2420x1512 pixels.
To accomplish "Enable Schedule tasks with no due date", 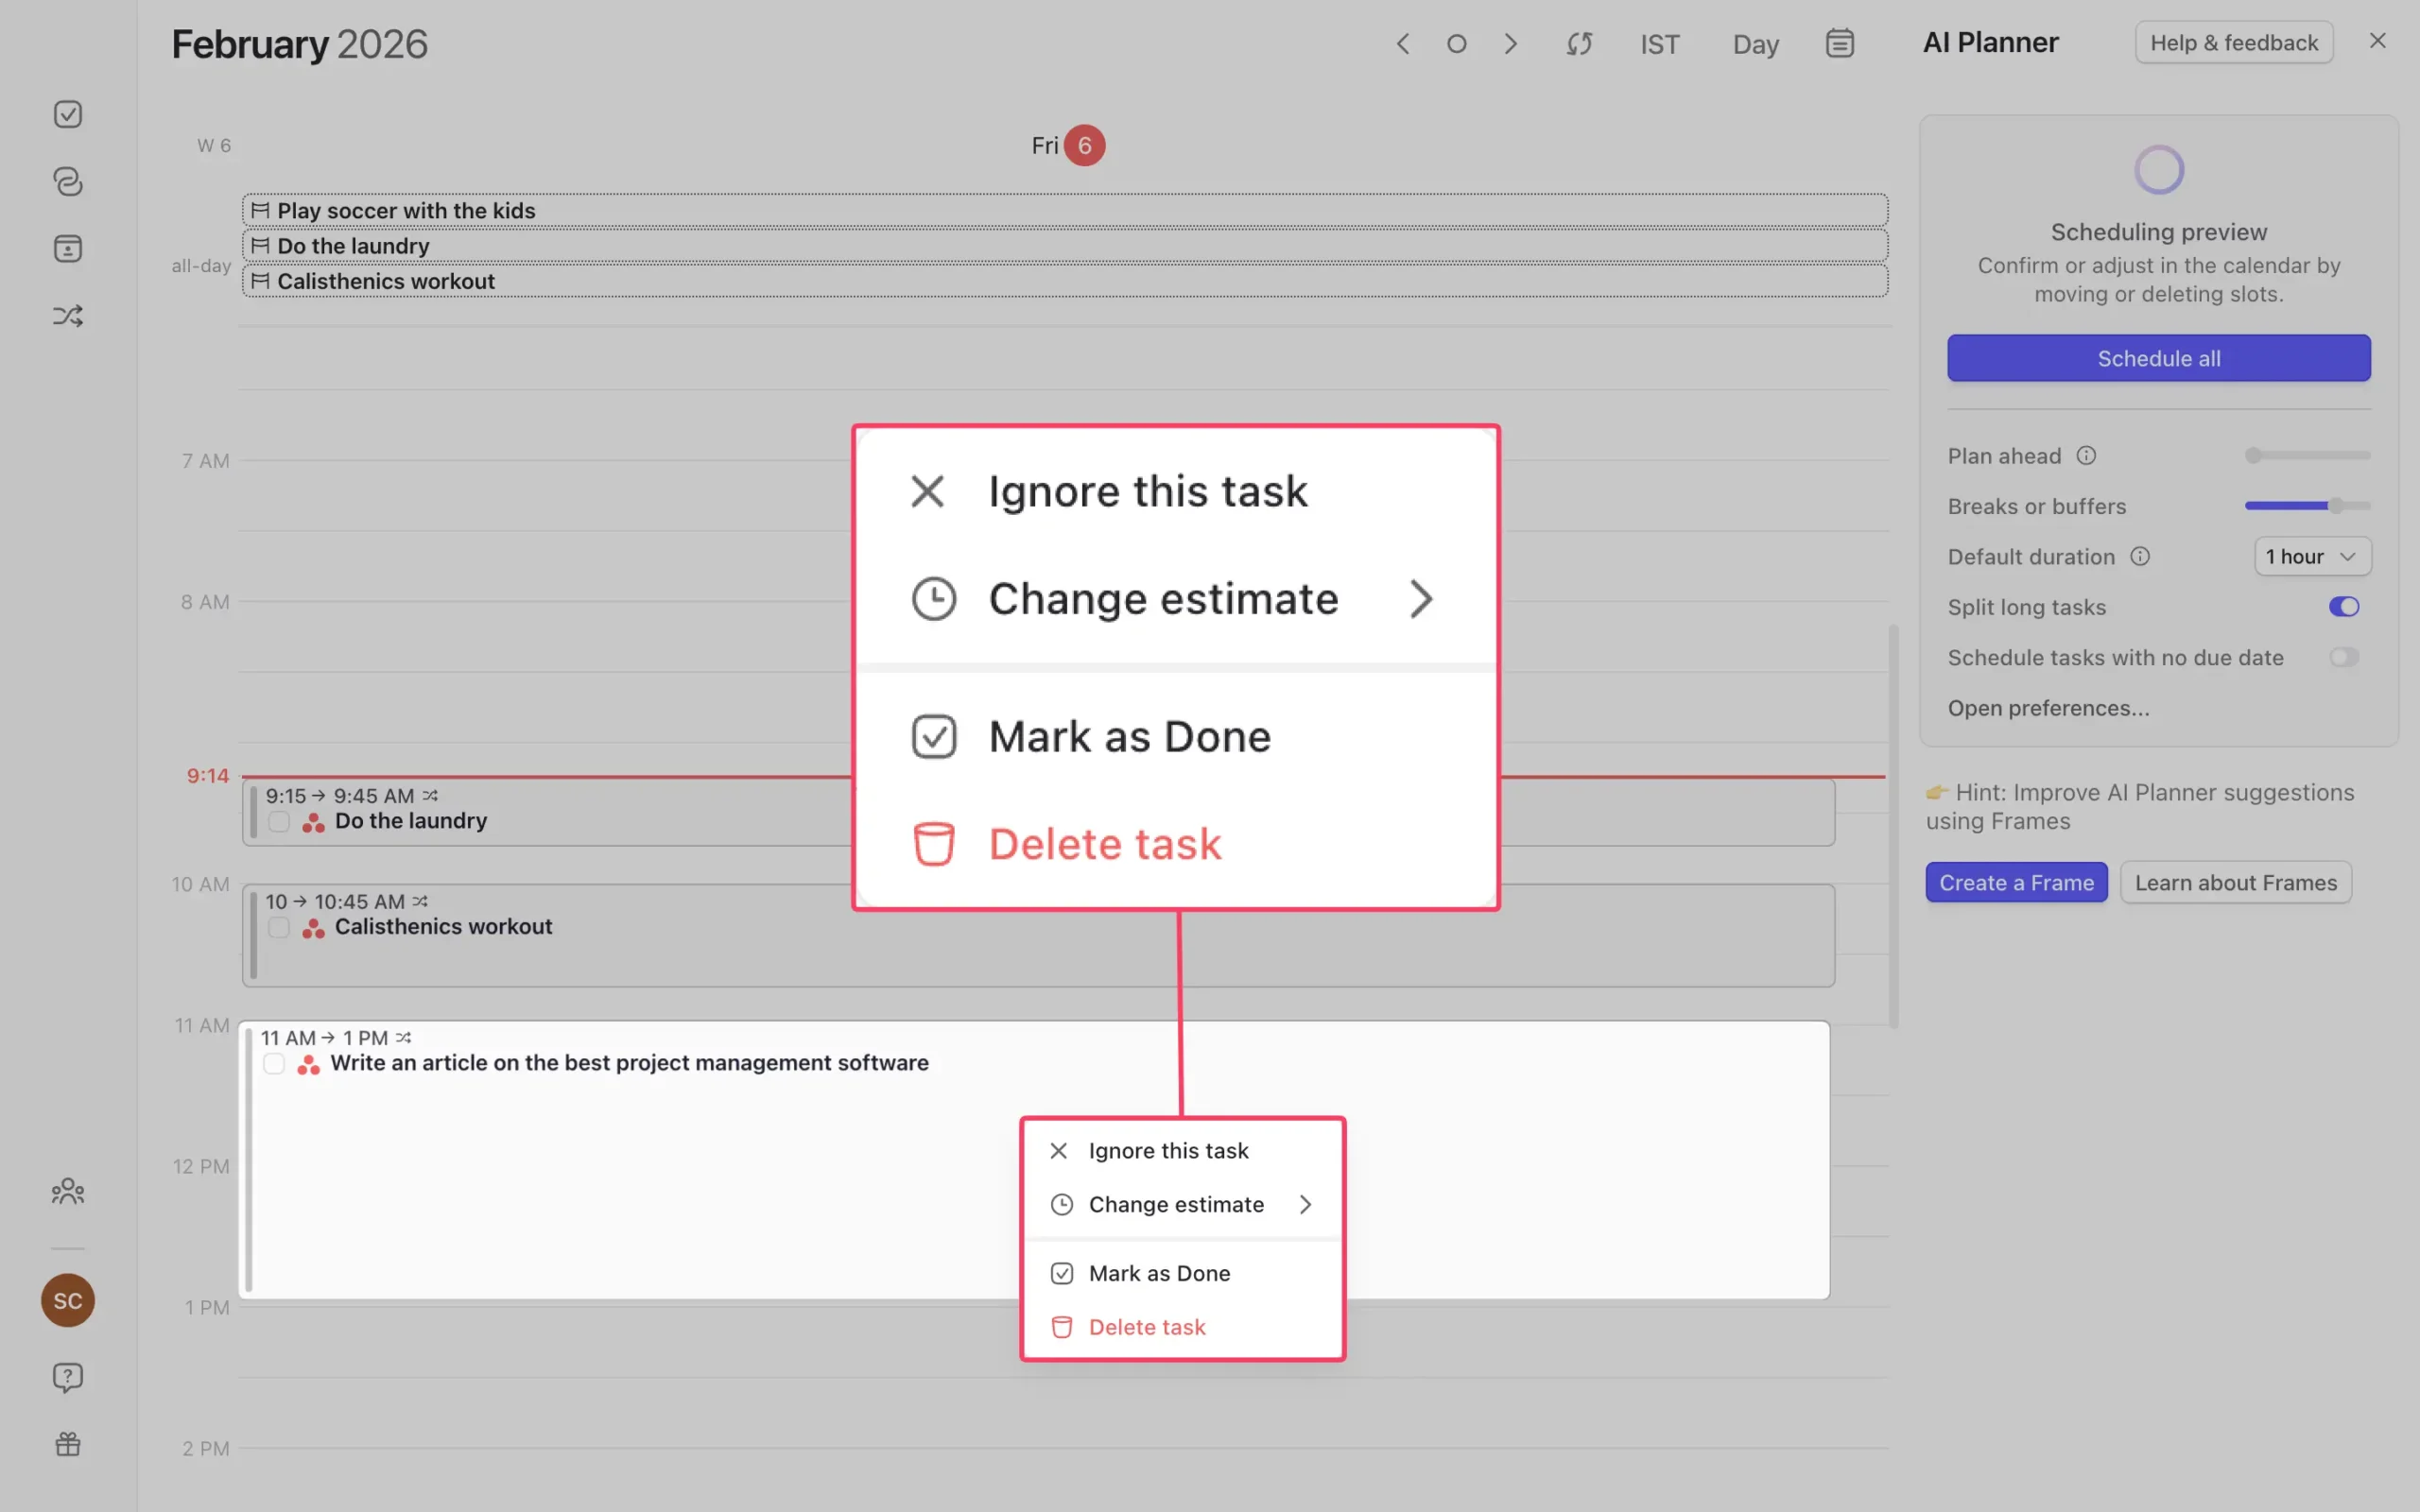I will pos(2343,657).
